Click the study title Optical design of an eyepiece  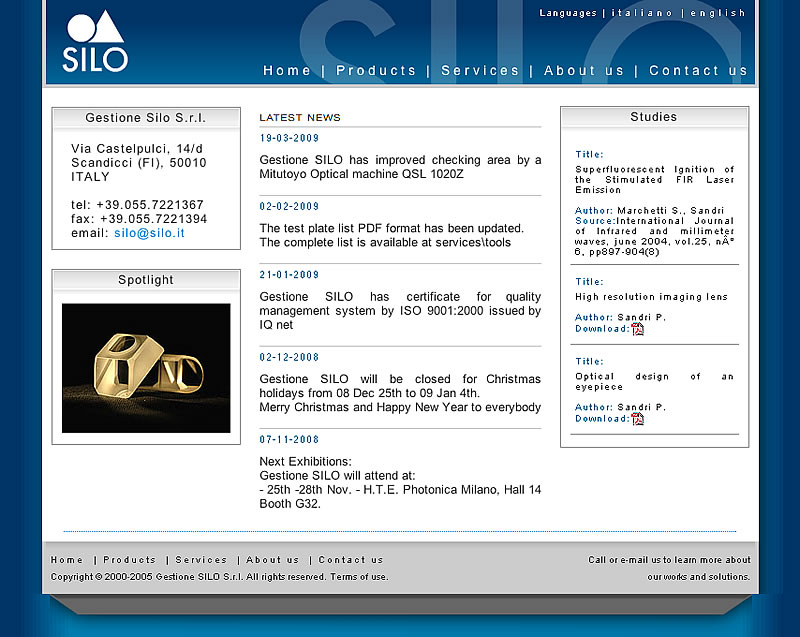655,381
